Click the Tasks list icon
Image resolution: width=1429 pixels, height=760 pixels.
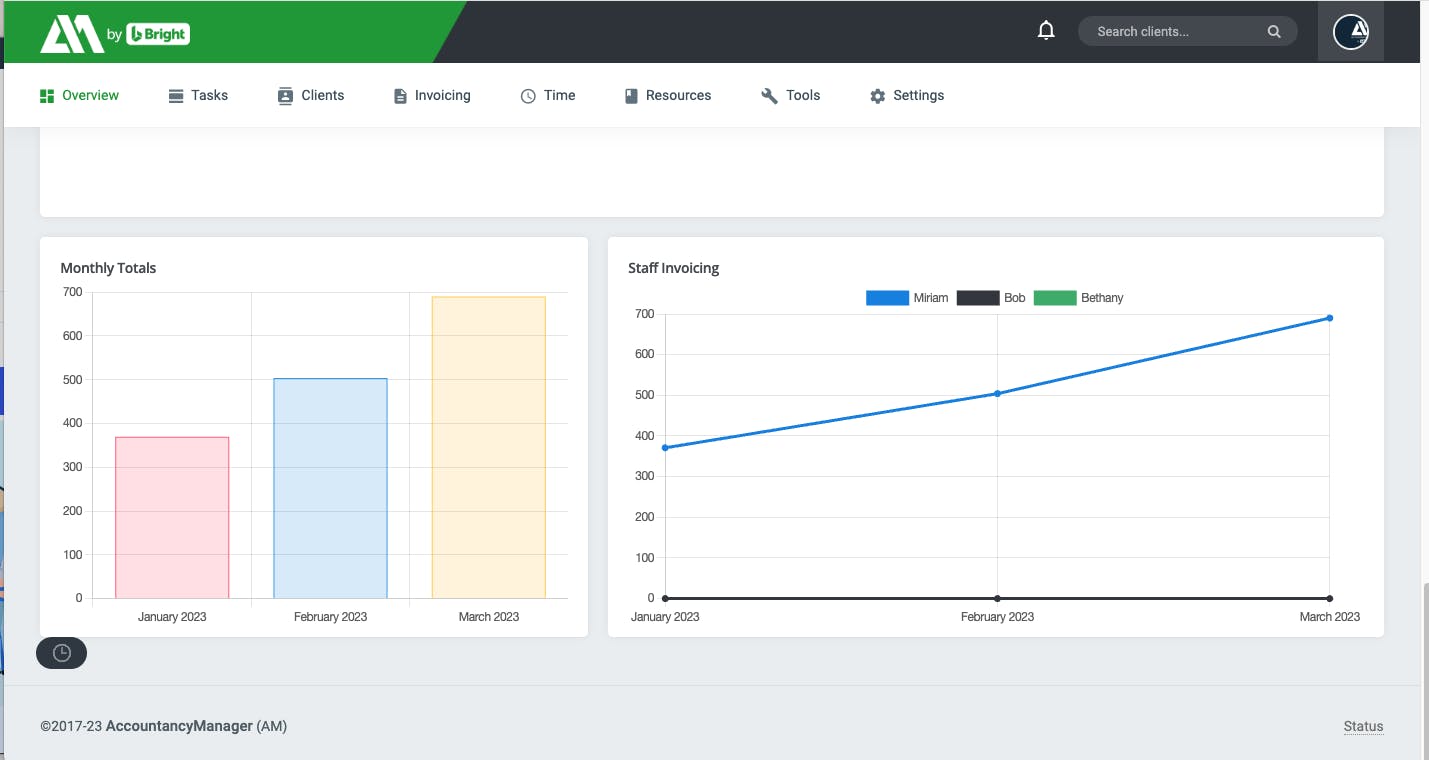176,96
